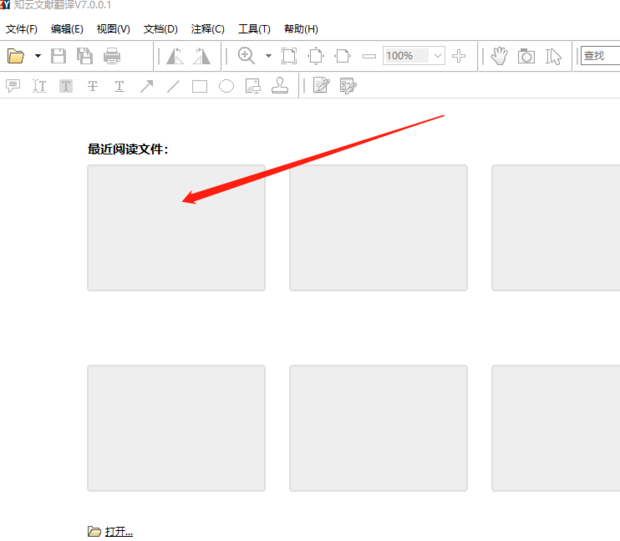Select the text selection cursor tool
Screen dimensions: 620x541
553,56
